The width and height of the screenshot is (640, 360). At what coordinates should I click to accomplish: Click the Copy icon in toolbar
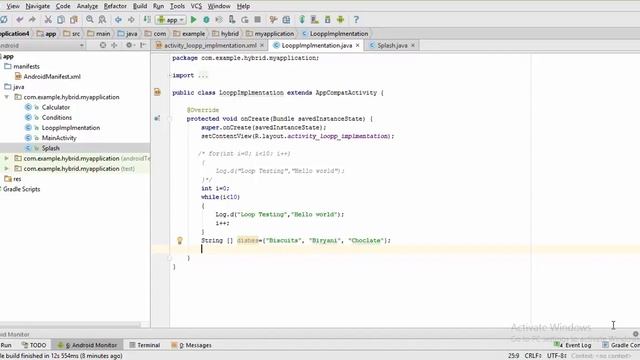(x=61, y=20)
